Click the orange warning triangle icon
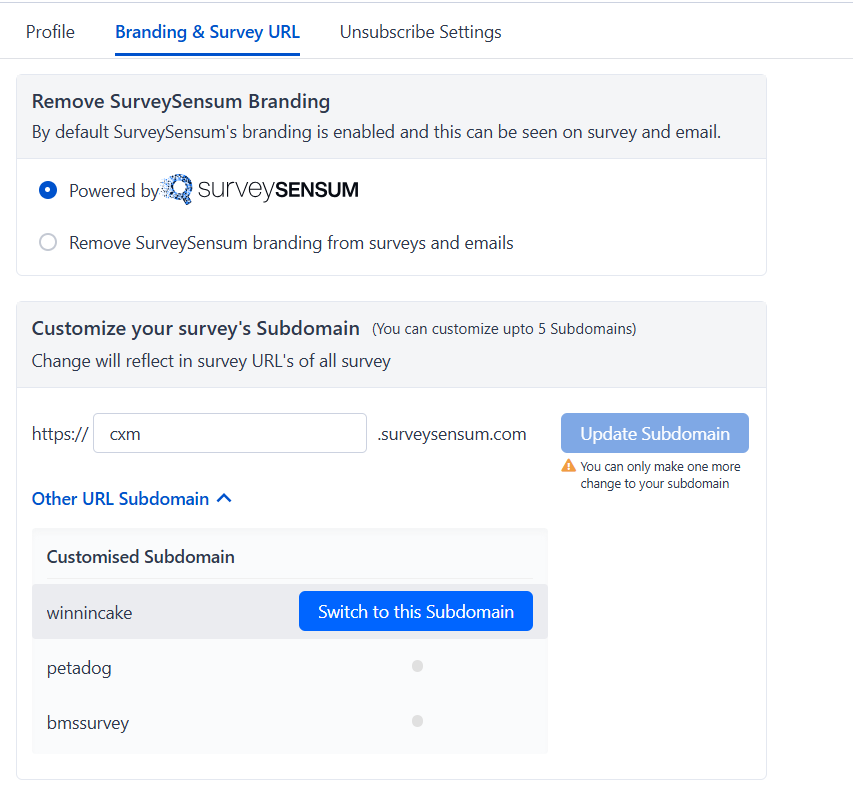The image size is (853, 804). pos(569,466)
